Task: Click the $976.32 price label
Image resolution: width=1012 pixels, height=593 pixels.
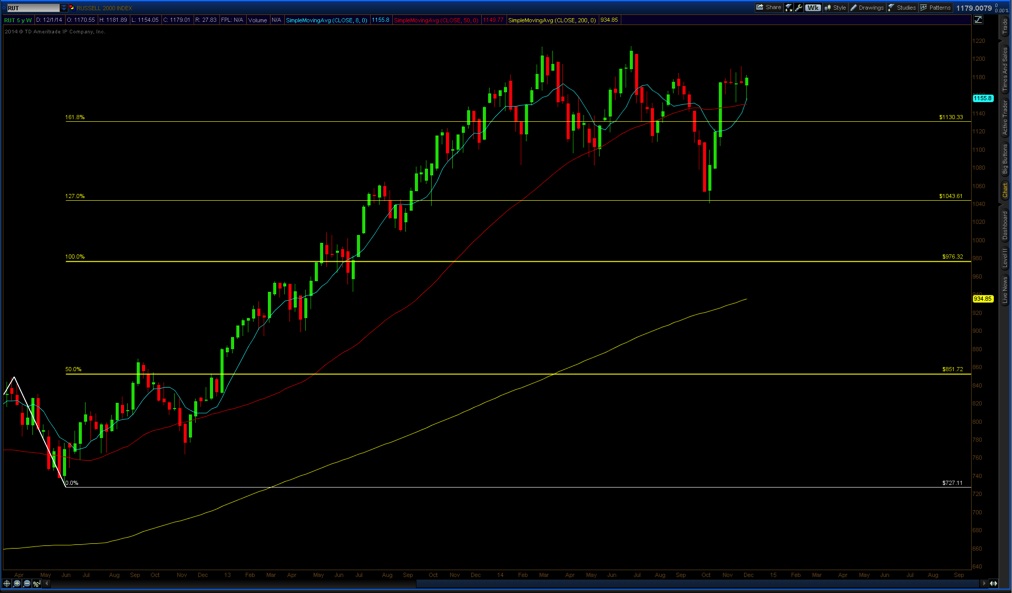Action: [x=952, y=257]
